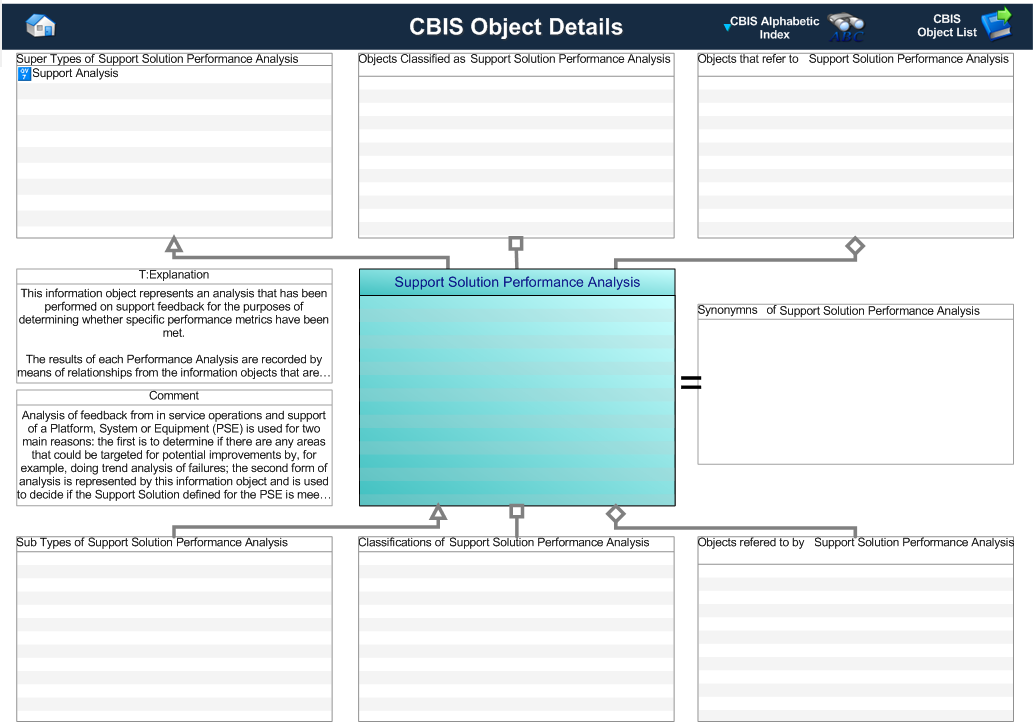Open the CBIS Object List link
The width and height of the screenshot is (1036, 725).
coord(946,26)
